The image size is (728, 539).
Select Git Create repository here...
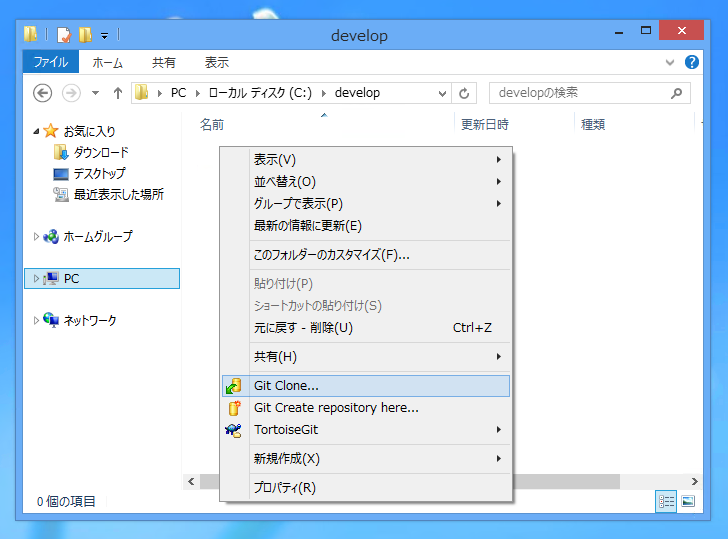[x=366, y=408]
